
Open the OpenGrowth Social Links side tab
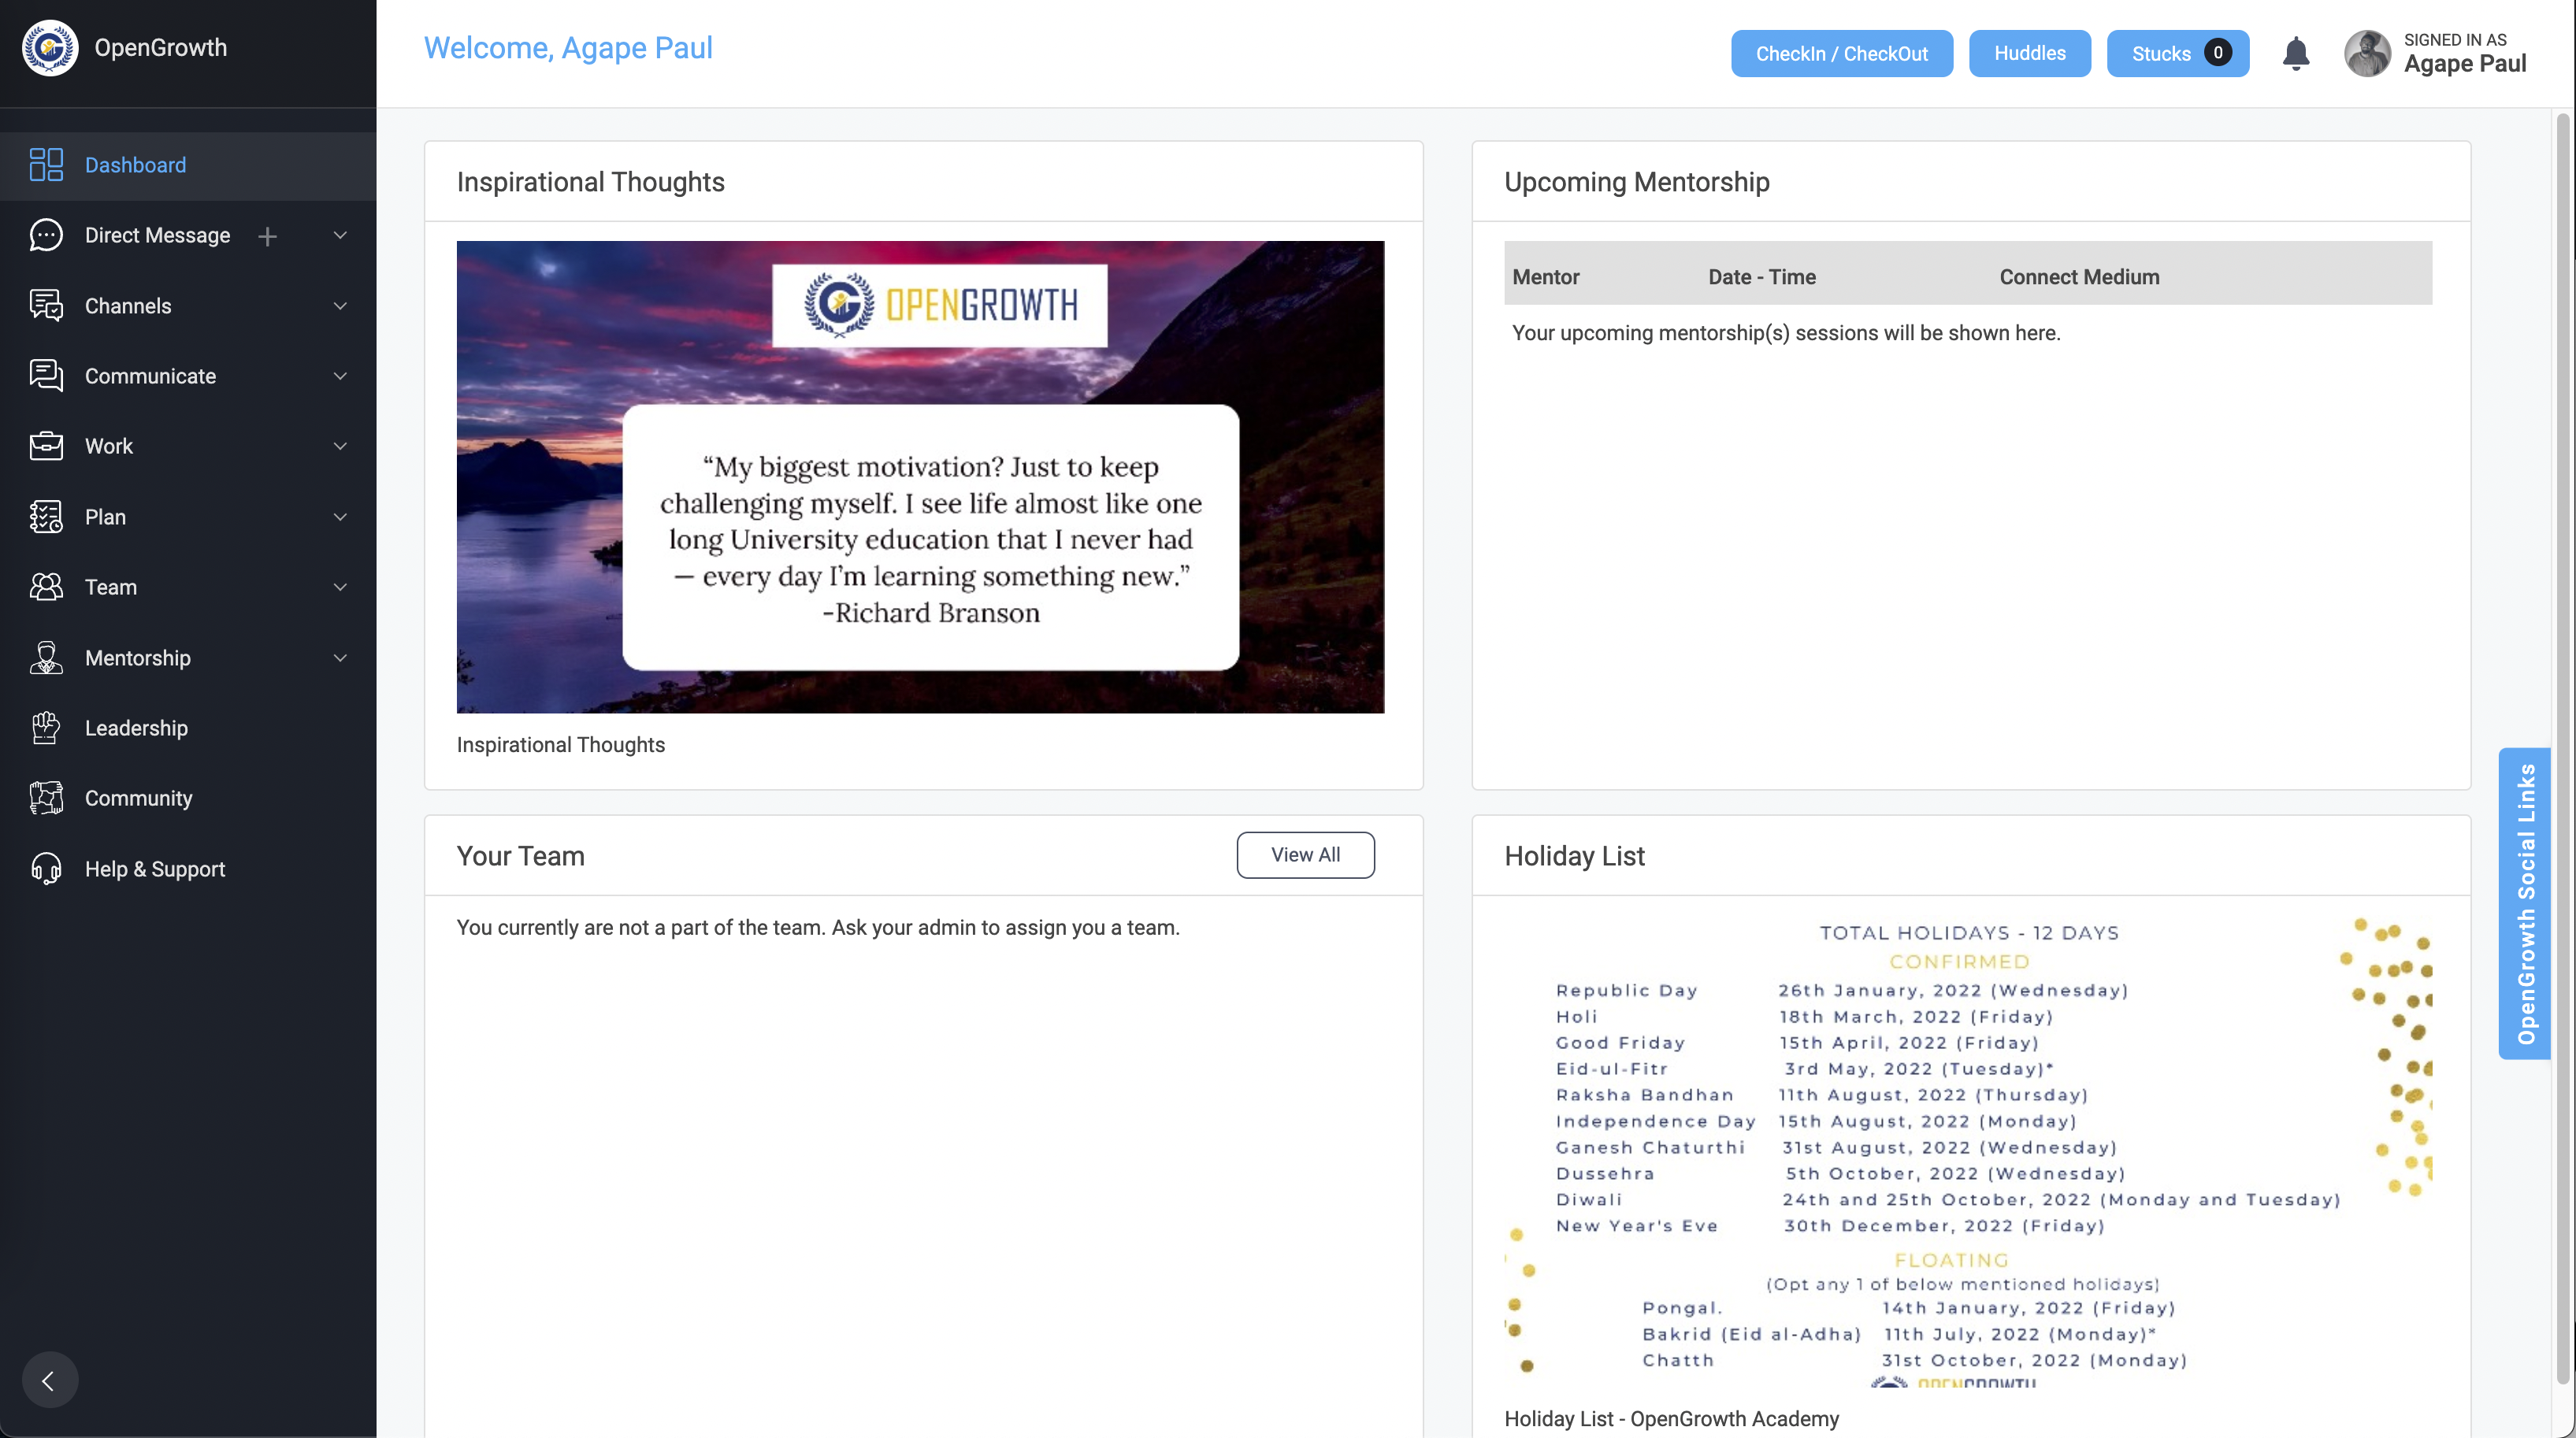click(x=2525, y=903)
